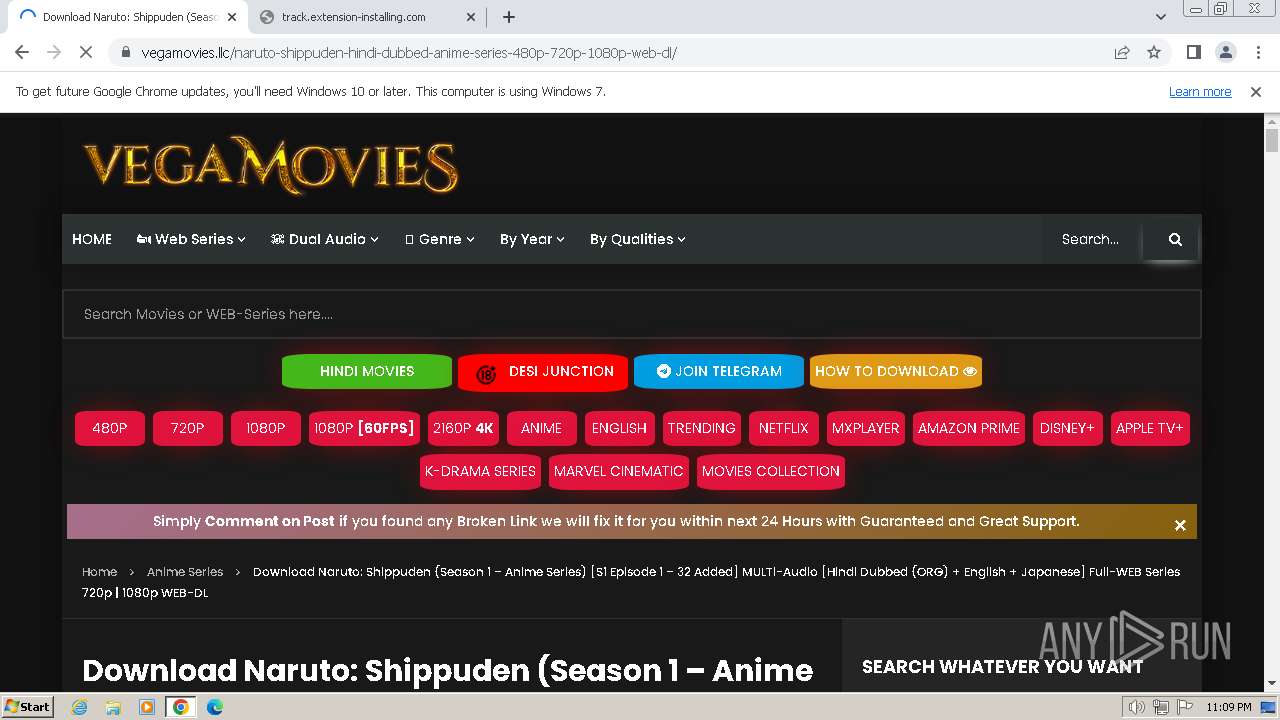
Task: Click the Home breadcrumb link
Action: click(99, 572)
